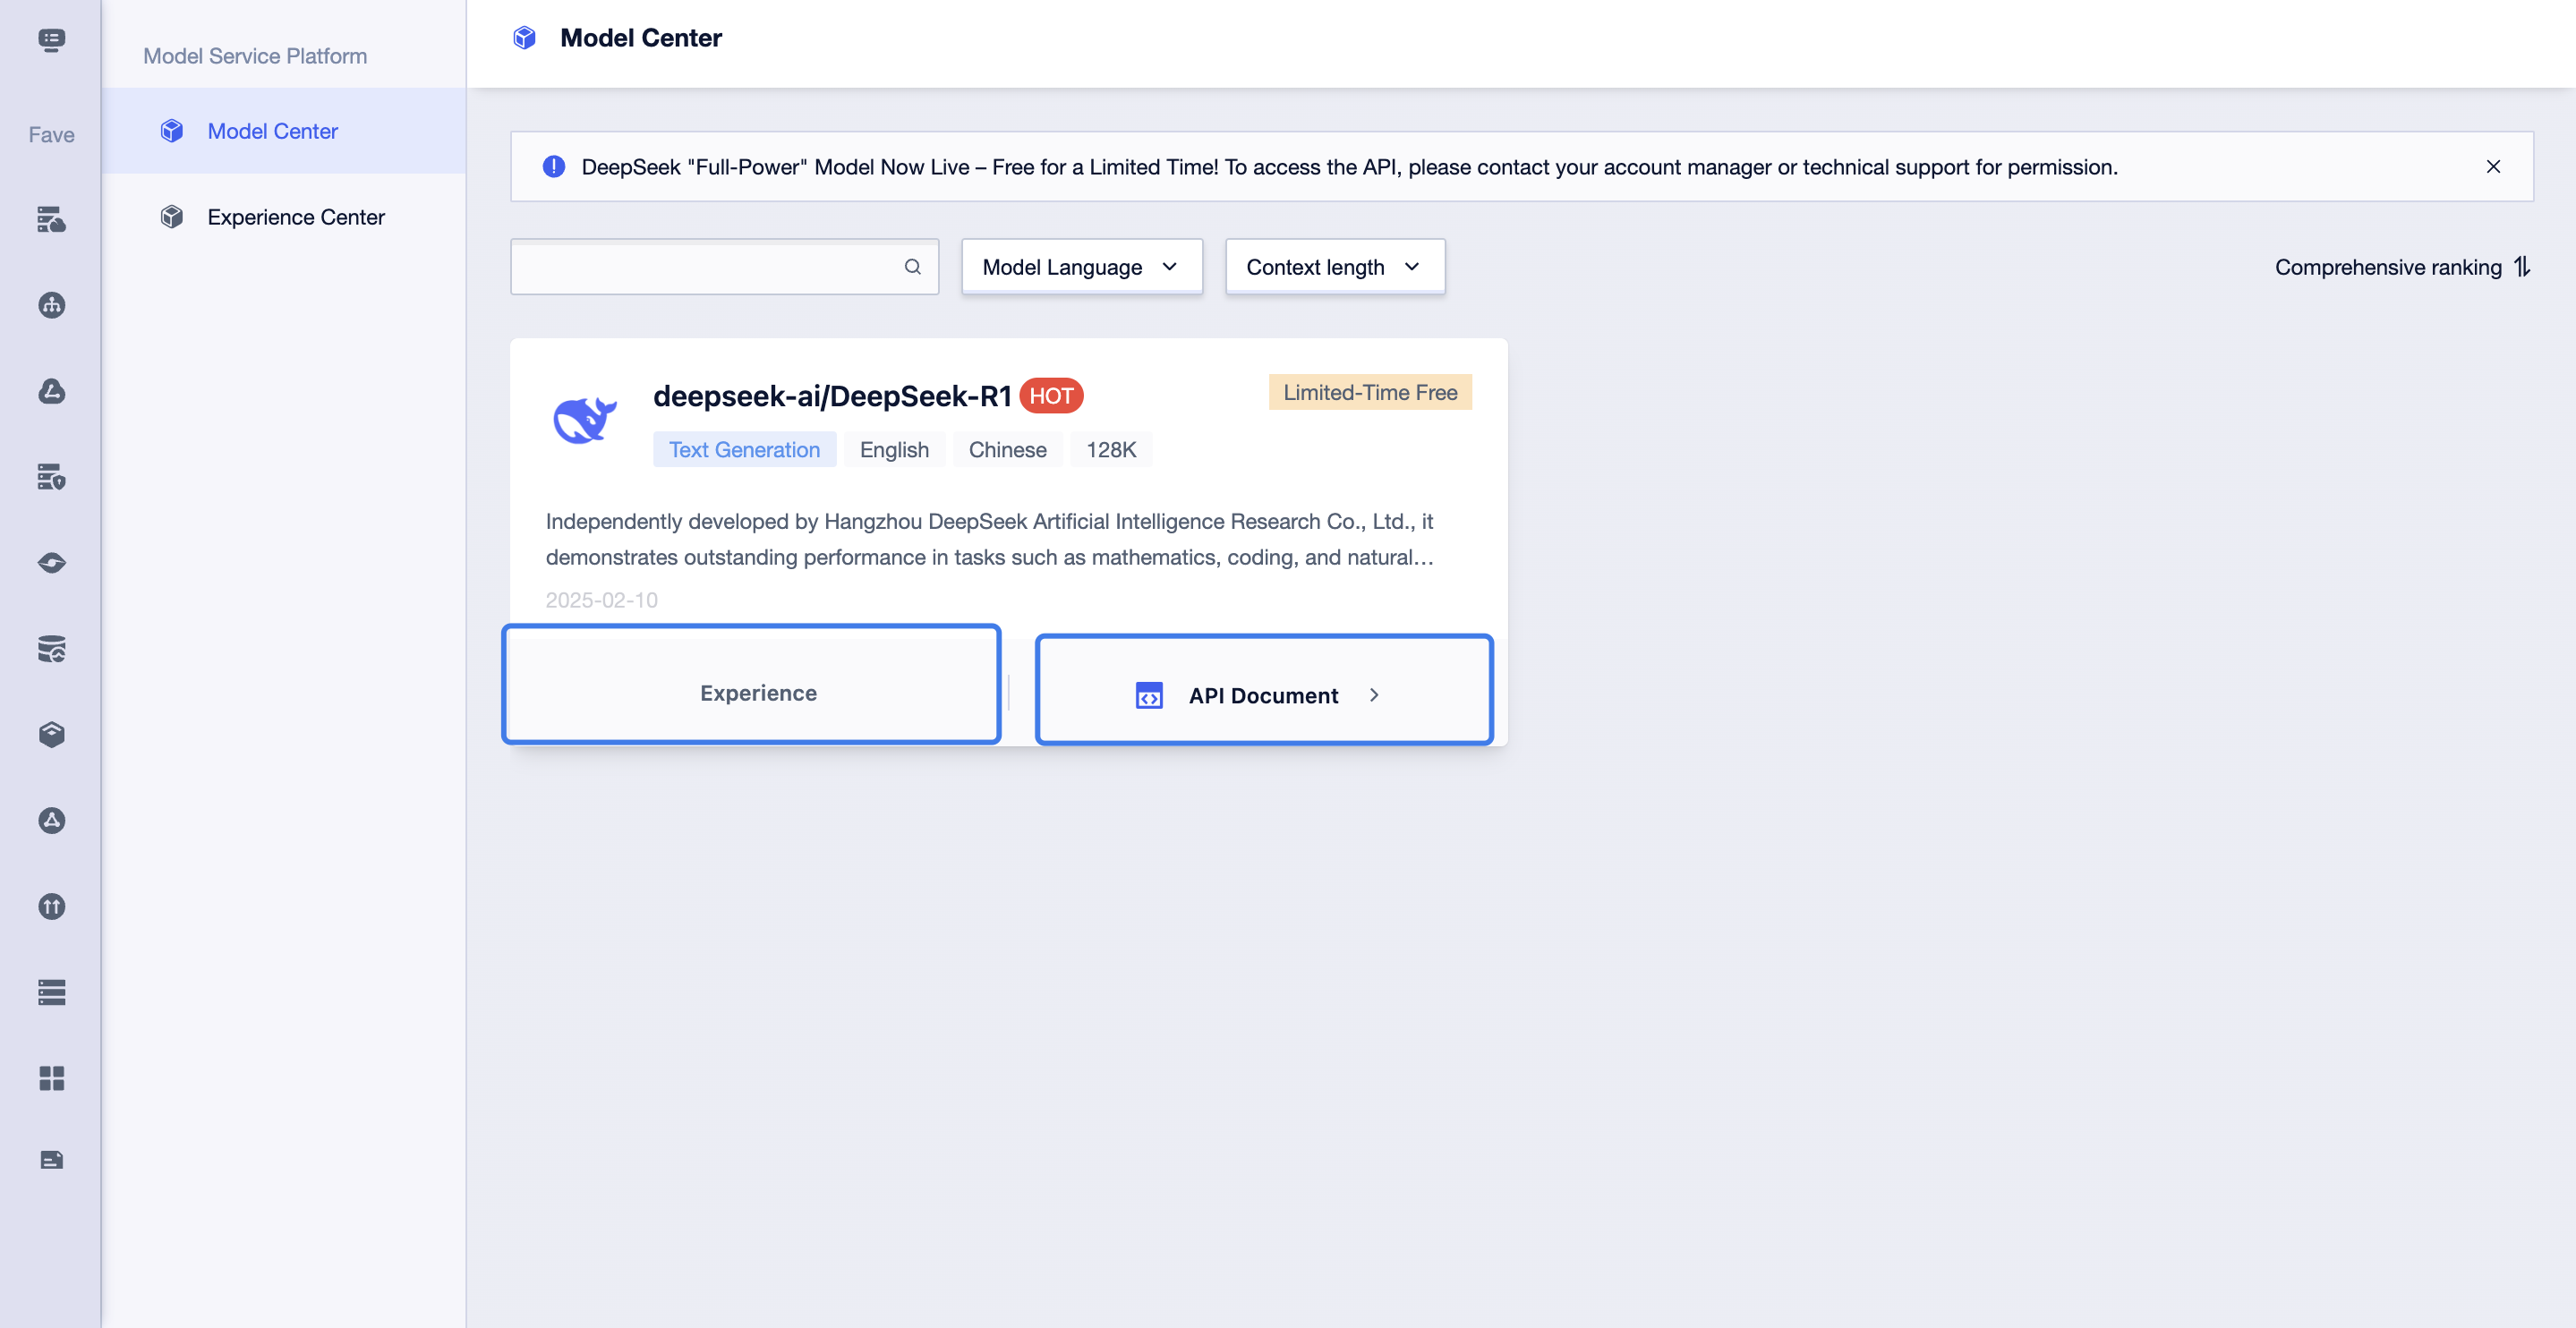Click the blue cube icon in page header
Viewport: 2576px width, 1328px height.
coord(524,38)
